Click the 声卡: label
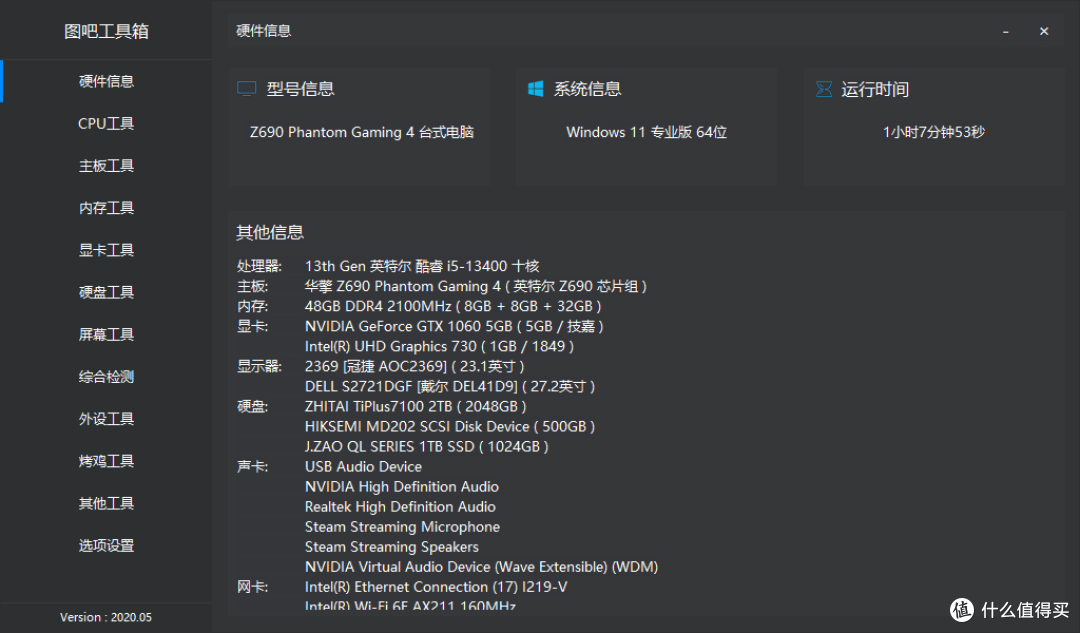 (252, 466)
